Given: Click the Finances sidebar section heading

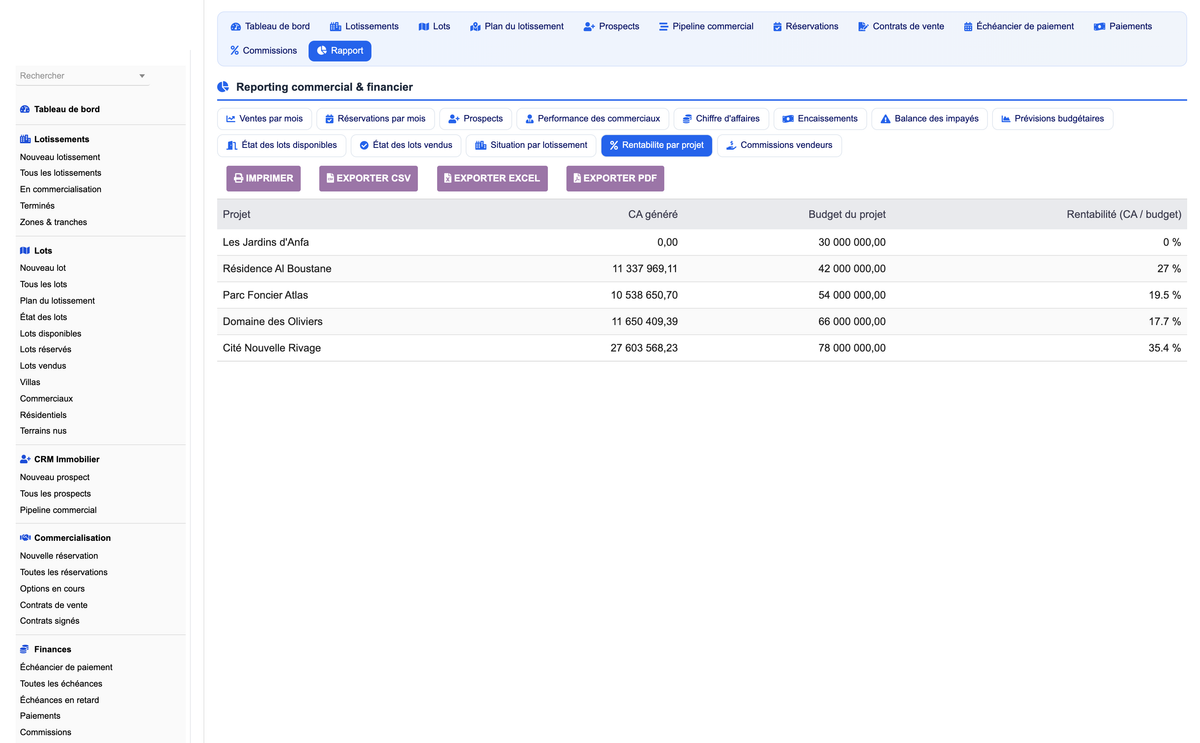Looking at the screenshot, I should click(x=46, y=649).
